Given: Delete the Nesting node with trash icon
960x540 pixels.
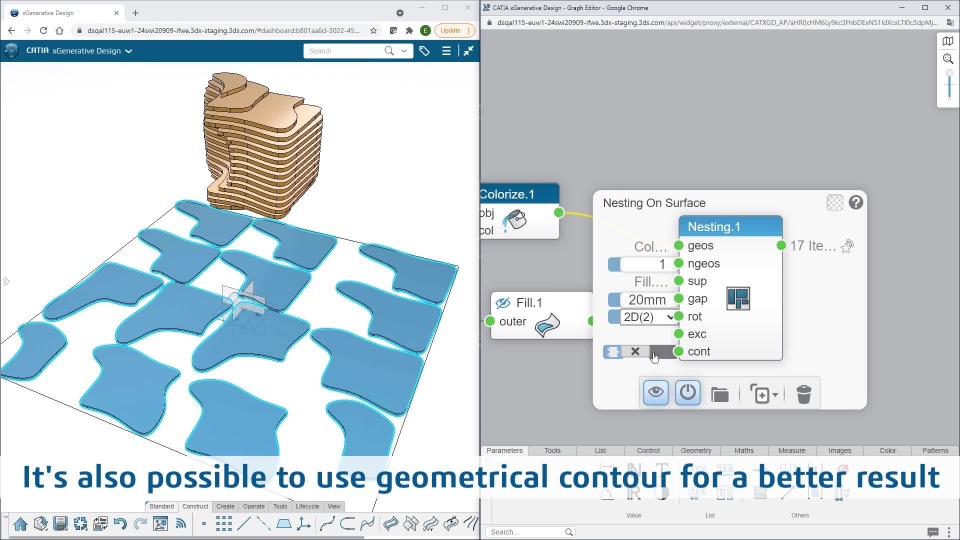Looking at the screenshot, I should 803,394.
